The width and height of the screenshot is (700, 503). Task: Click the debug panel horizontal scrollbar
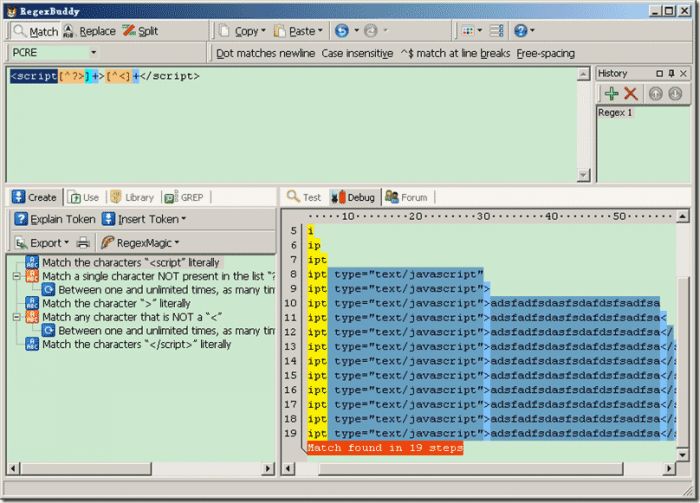[x=480, y=468]
